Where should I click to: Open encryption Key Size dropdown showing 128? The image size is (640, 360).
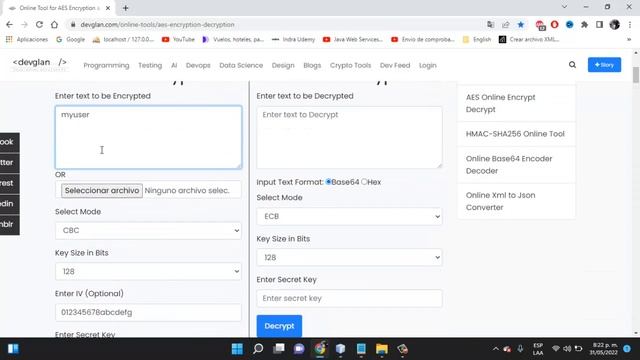[148, 271]
